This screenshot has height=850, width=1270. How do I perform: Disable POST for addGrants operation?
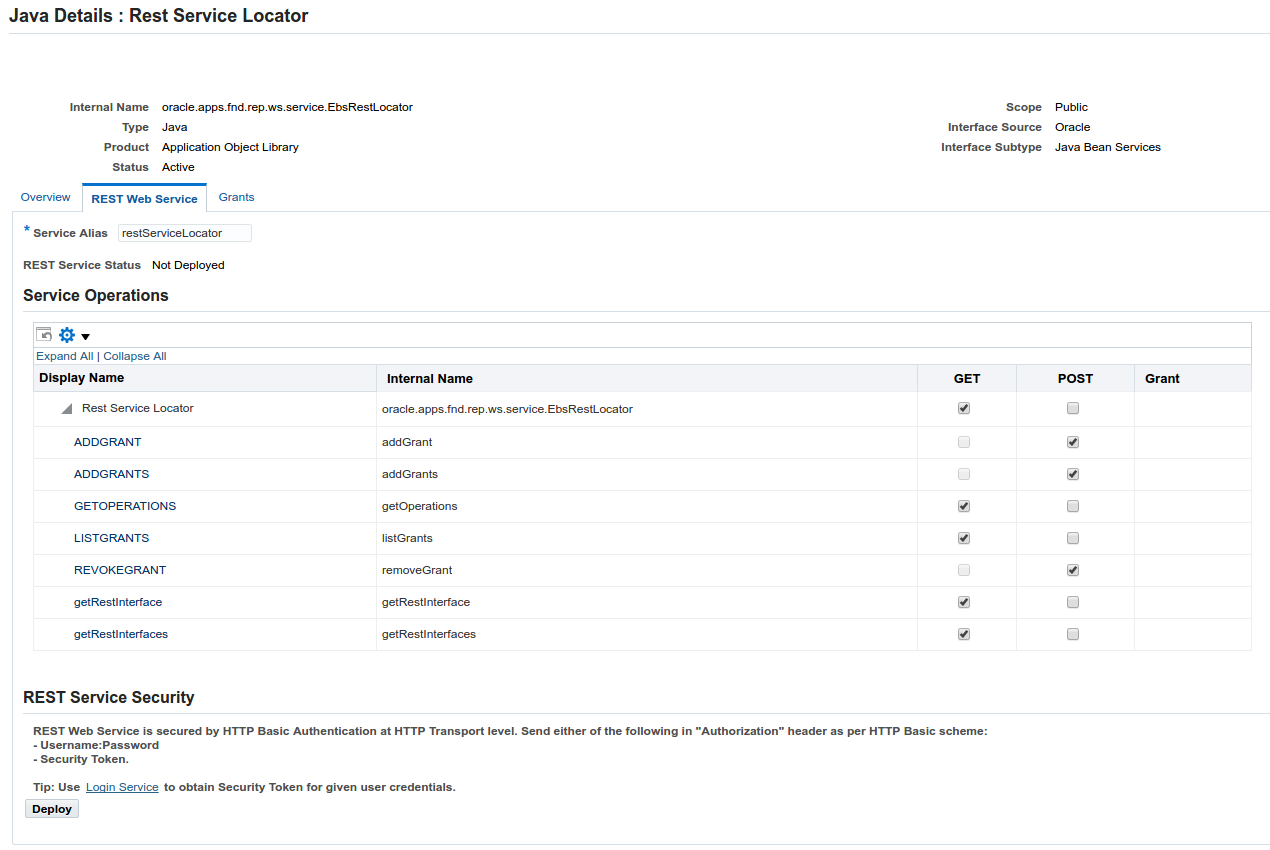click(1072, 473)
